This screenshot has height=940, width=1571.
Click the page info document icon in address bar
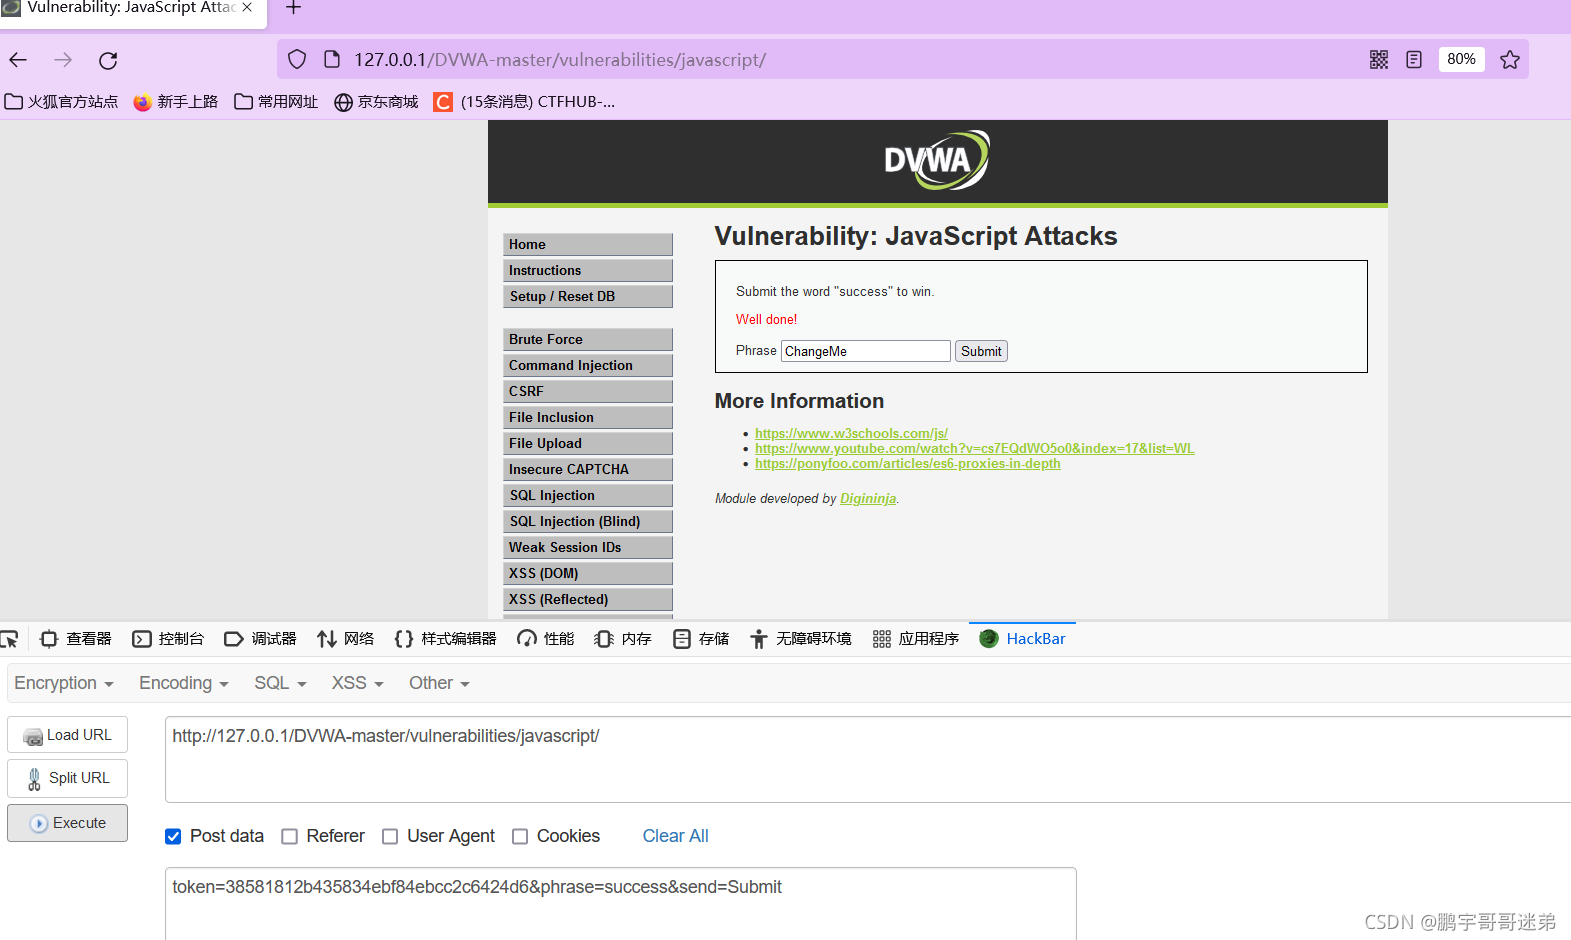point(332,60)
